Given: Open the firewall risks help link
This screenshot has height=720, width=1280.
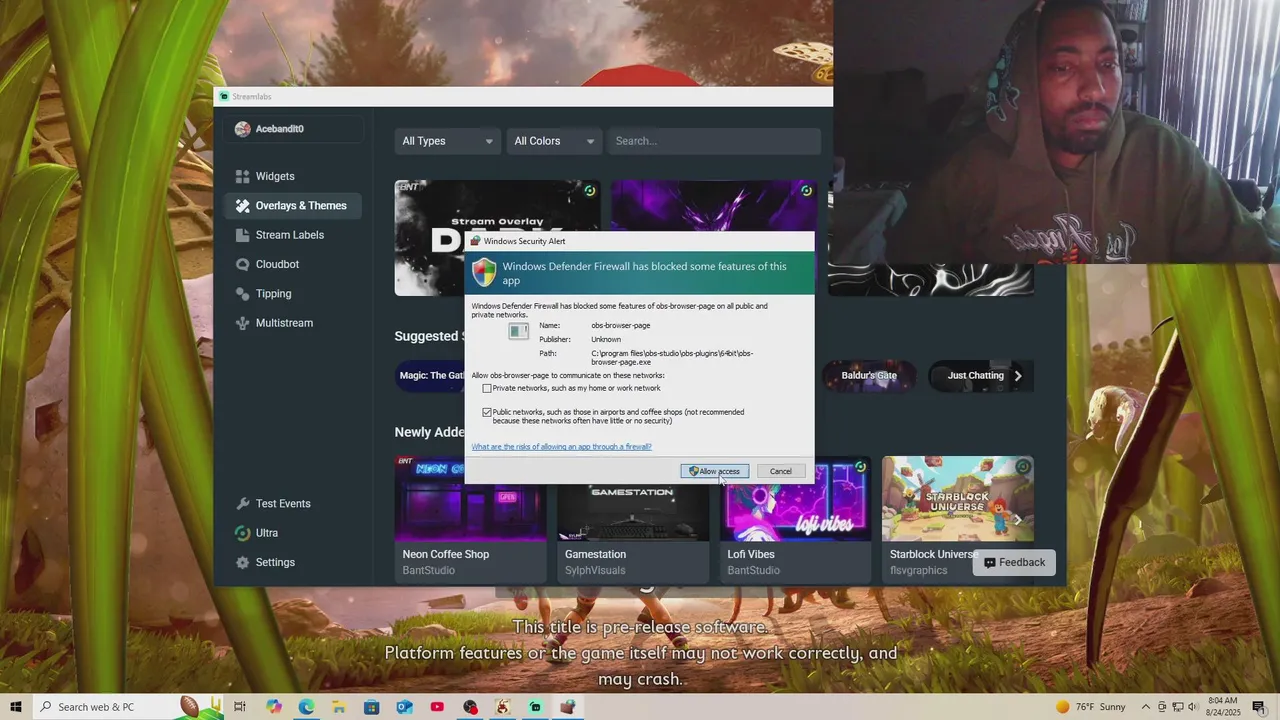Looking at the screenshot, I should tap(561, 447).
